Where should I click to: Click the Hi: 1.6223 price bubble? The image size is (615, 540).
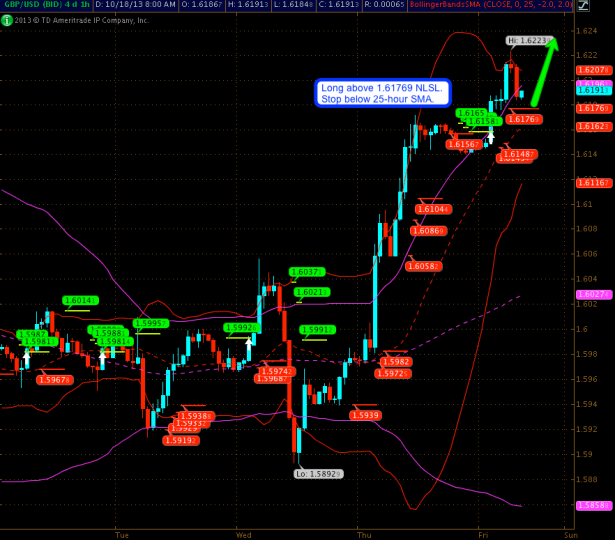(x=527, y=41)
